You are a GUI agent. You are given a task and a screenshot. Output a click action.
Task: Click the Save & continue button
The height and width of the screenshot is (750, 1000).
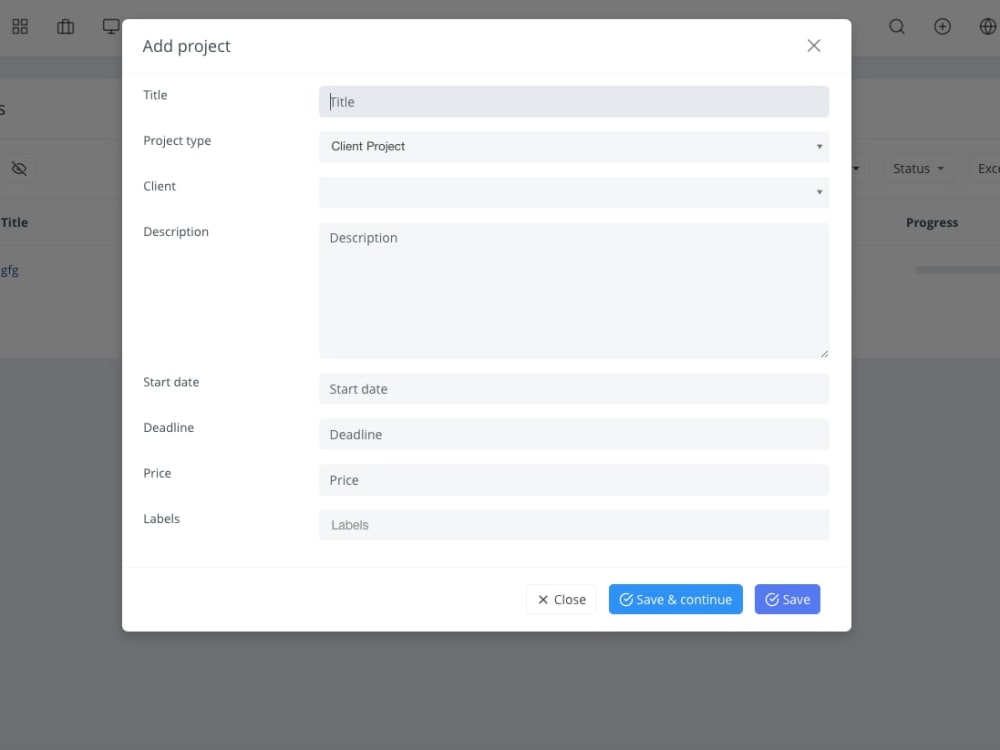675,599
